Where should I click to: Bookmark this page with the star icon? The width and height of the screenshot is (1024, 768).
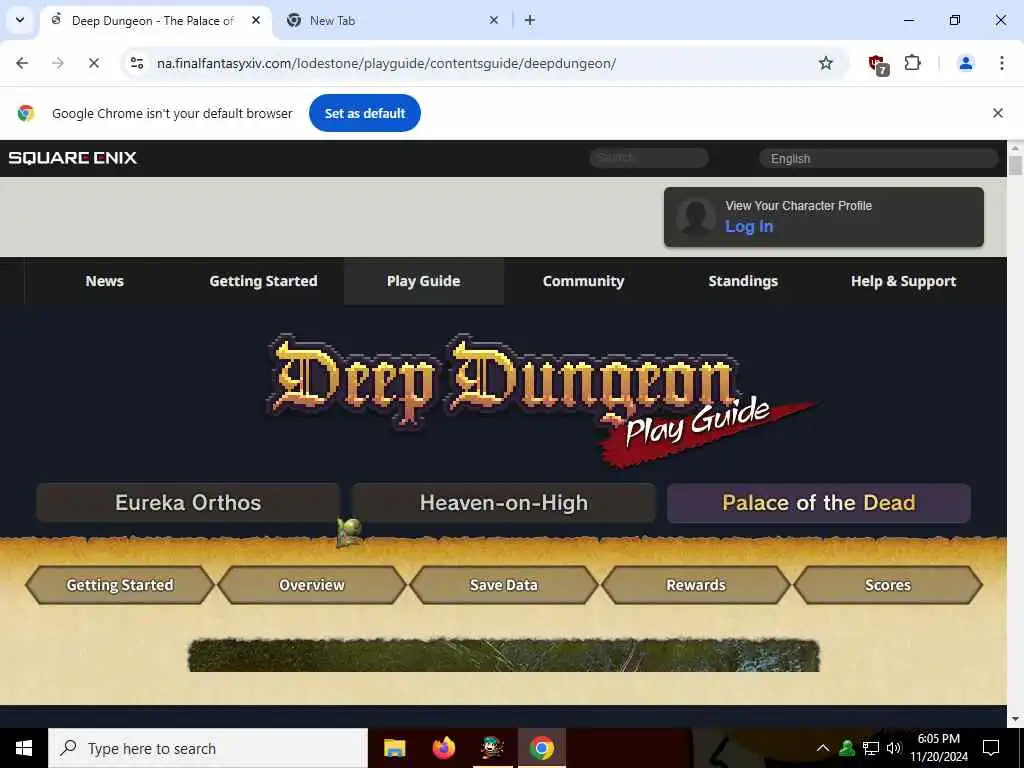pos(825,63)
